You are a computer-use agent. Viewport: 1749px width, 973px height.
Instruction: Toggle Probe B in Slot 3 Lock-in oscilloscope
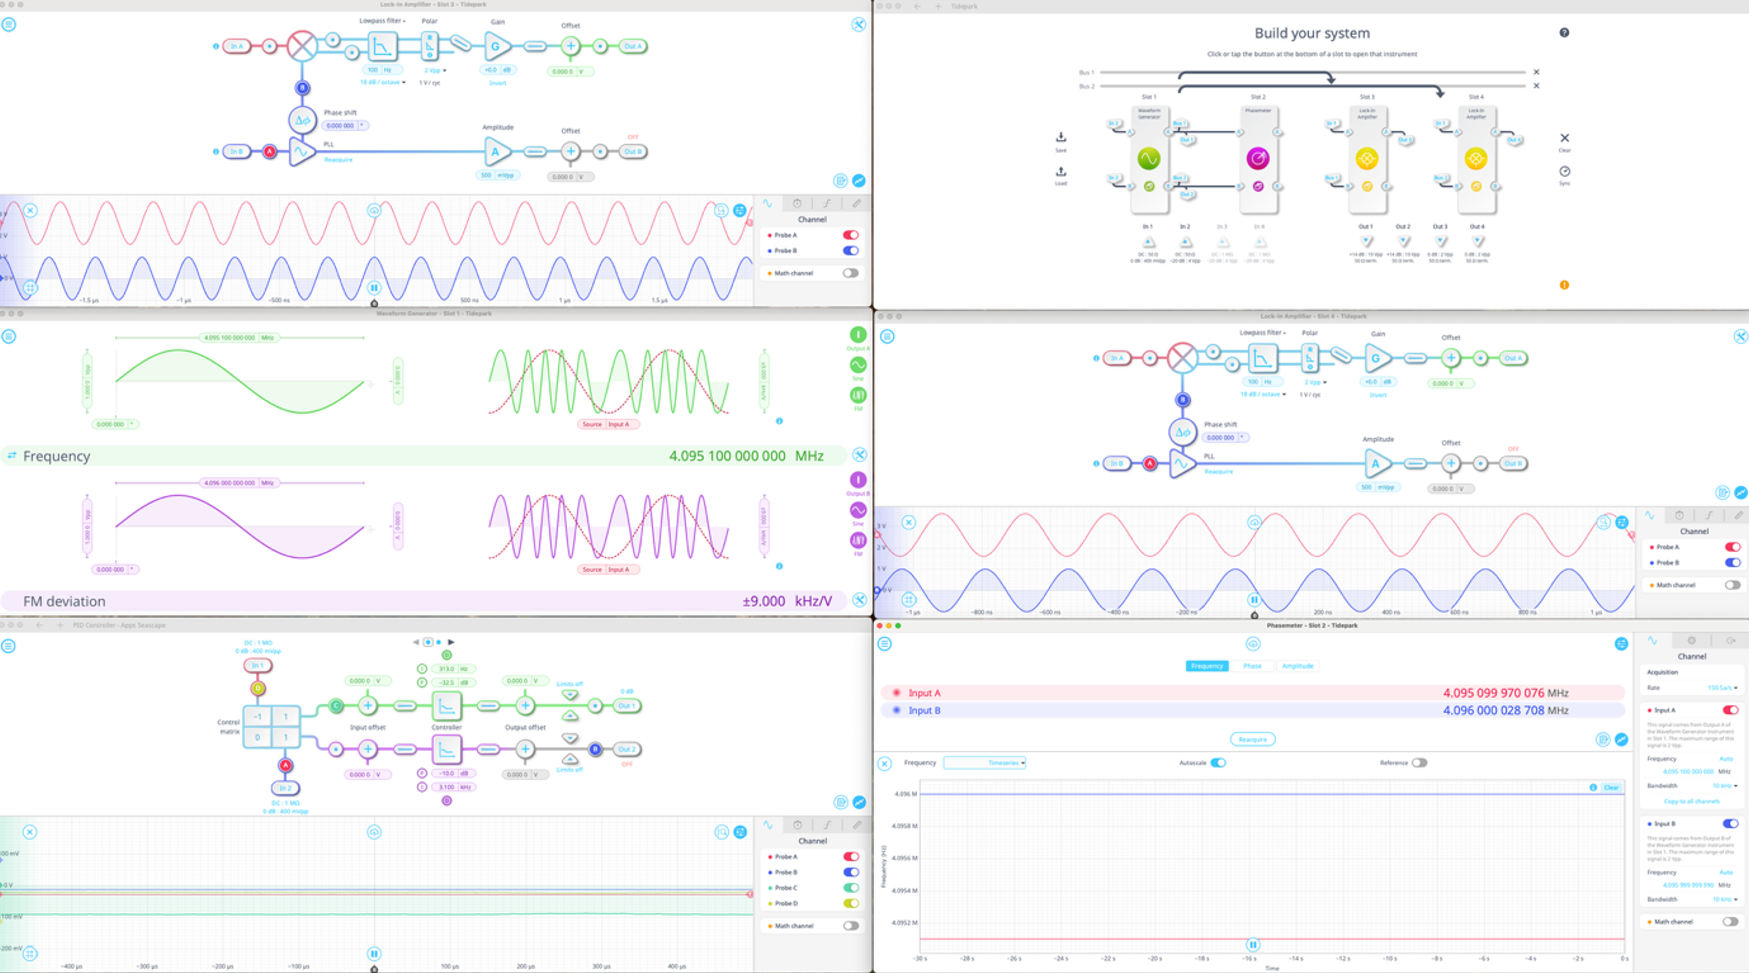click(x=850, y=251)
